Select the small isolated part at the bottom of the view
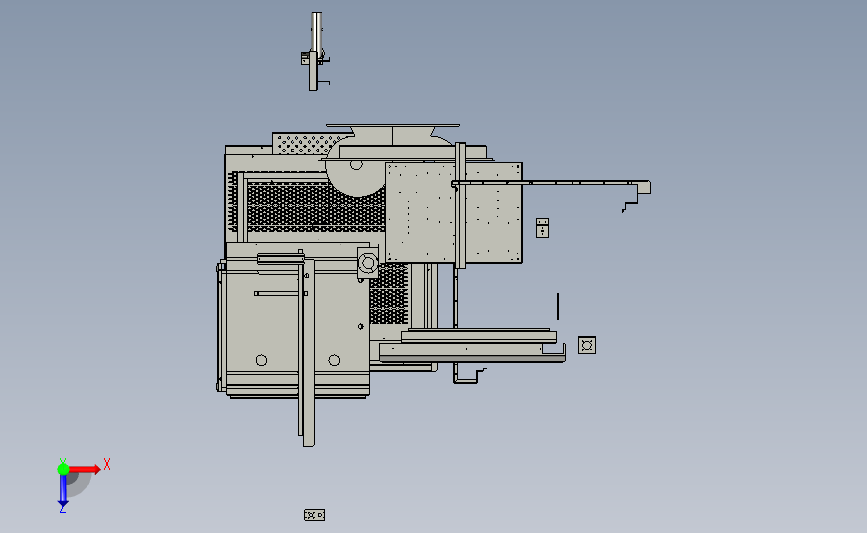The image size is (867, 533). click(x=315, y=515)
